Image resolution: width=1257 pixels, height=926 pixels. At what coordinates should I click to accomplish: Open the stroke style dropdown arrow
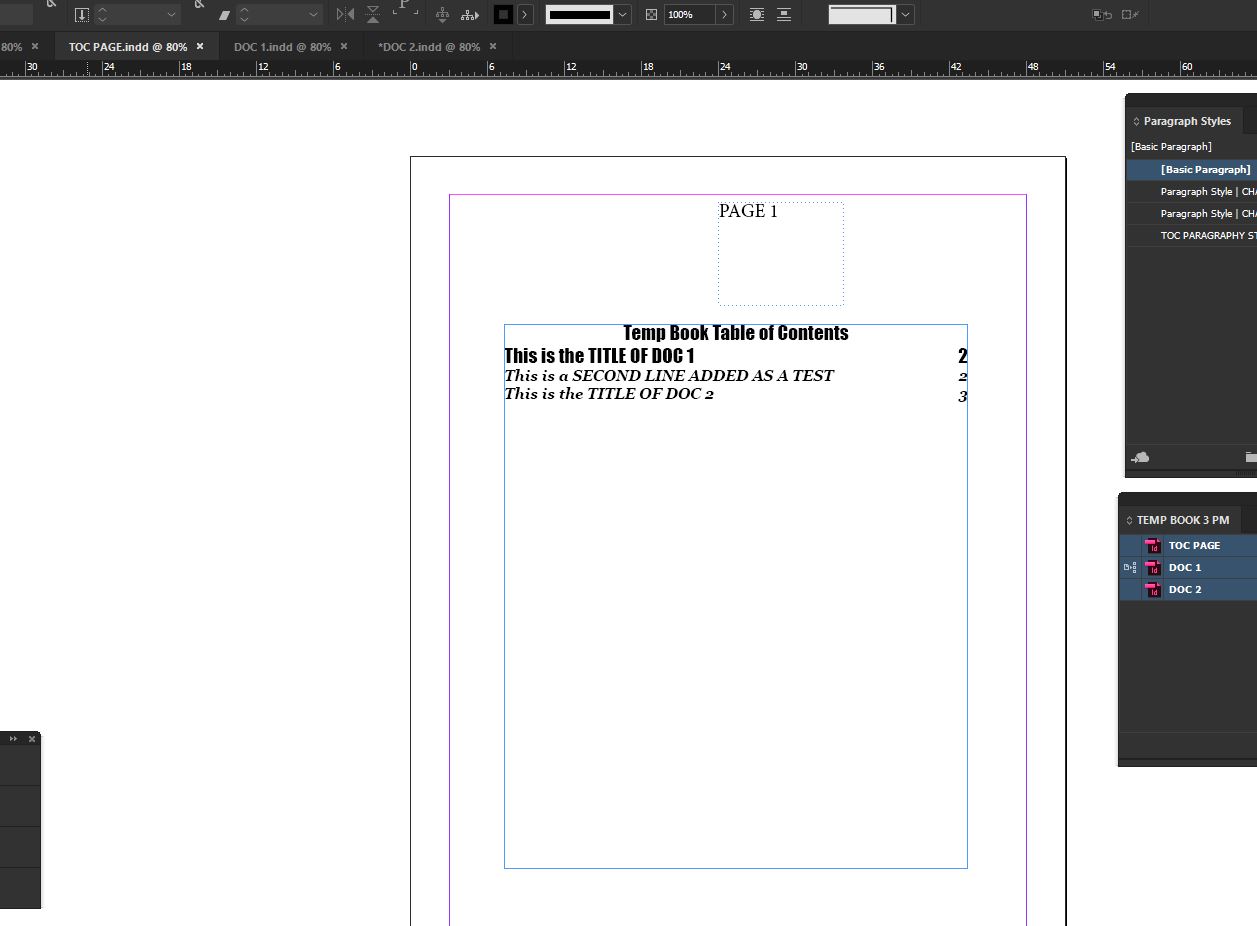click(623, 15)
